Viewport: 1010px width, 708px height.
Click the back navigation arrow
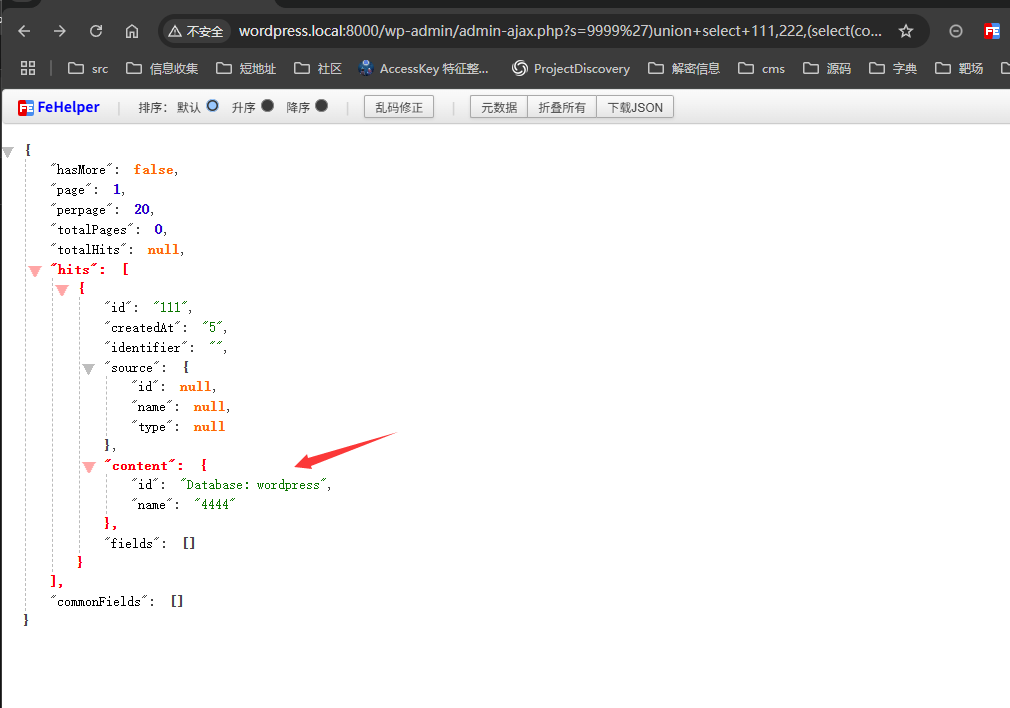[x=22, y=31]
